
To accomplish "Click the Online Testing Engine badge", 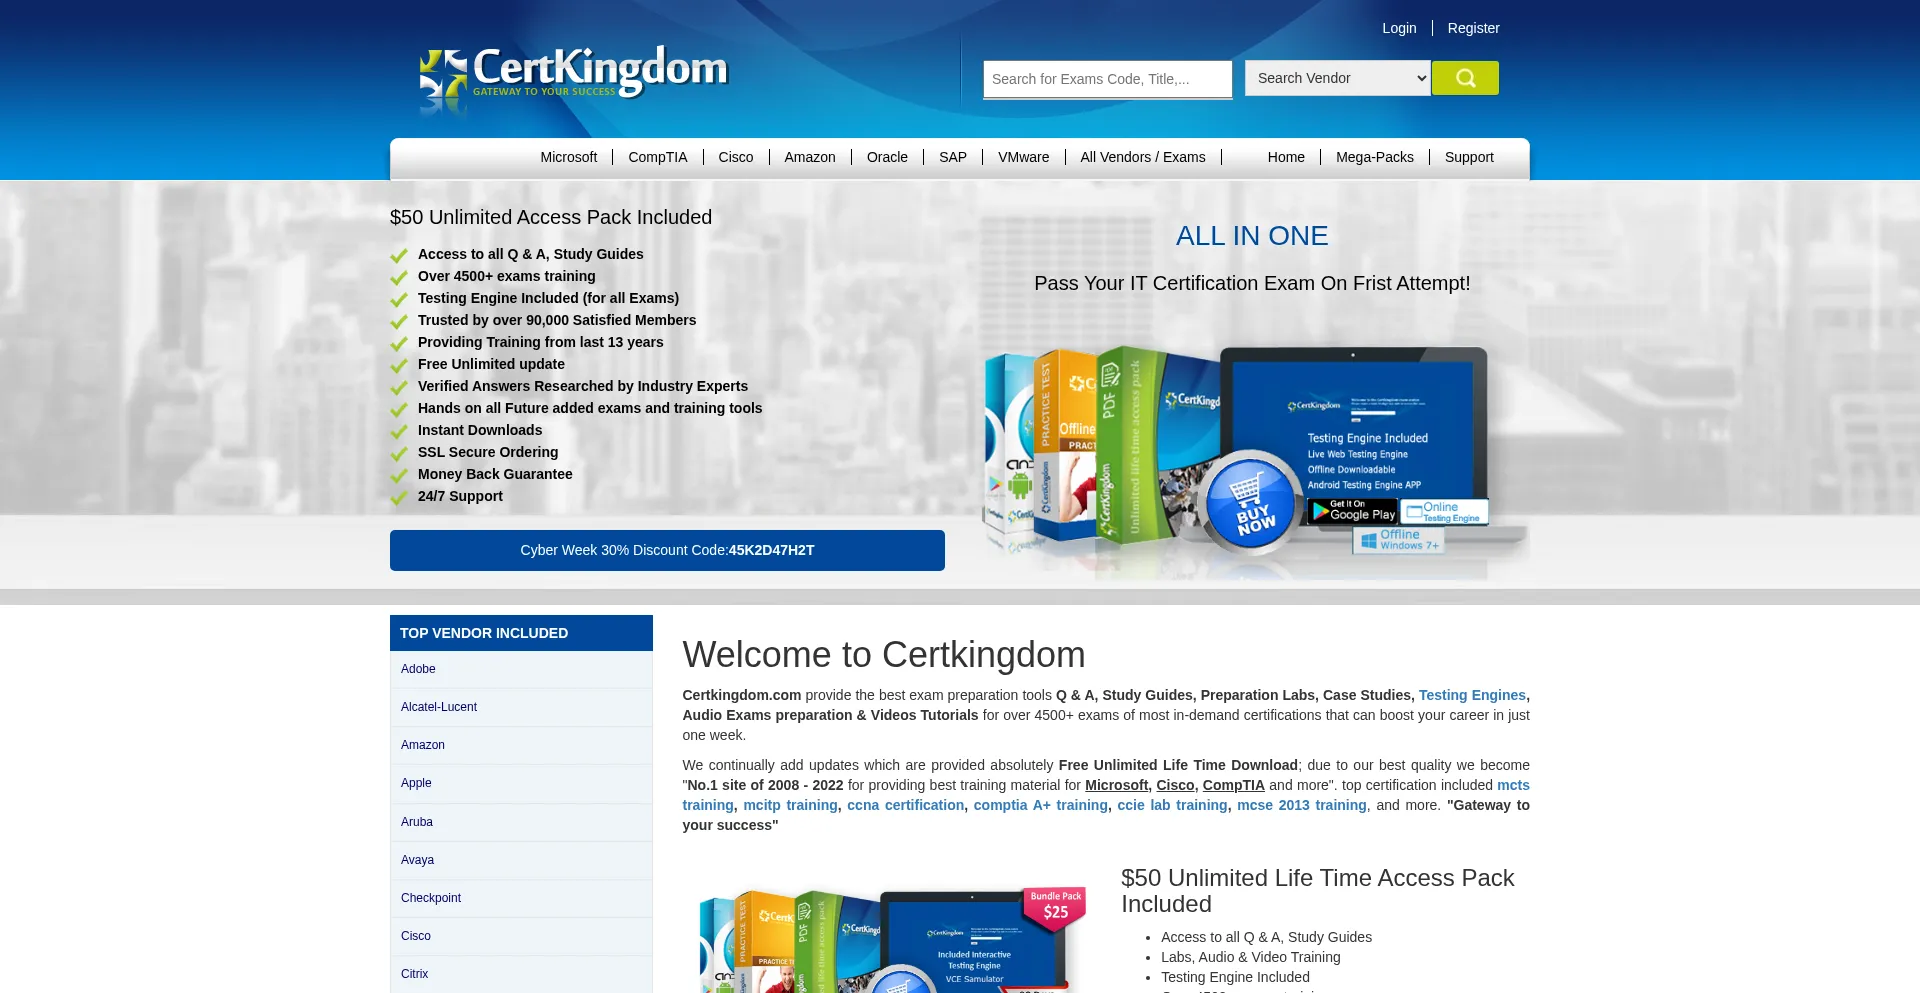I will [1443, 510].
